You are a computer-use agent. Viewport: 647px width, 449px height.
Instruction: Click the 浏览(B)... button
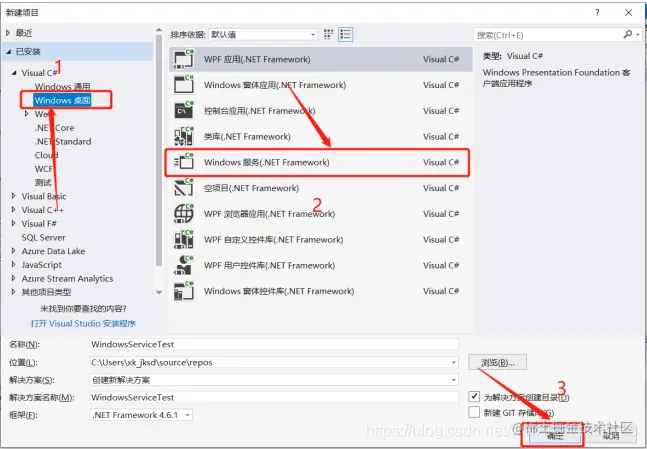coord(497,362)
